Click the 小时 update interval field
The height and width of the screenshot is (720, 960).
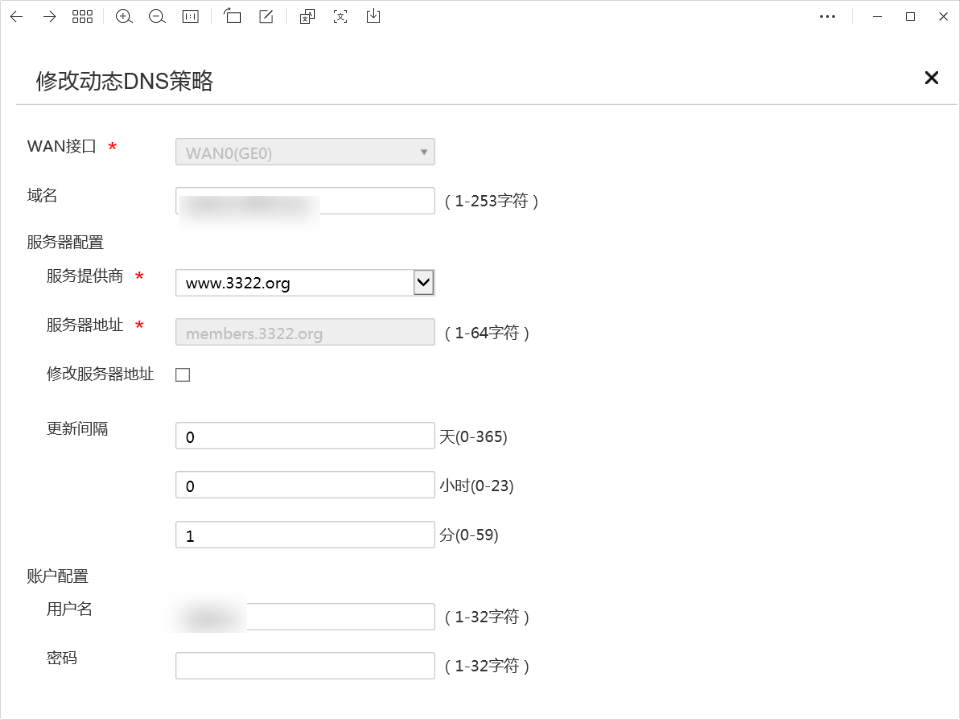[305, 485]
